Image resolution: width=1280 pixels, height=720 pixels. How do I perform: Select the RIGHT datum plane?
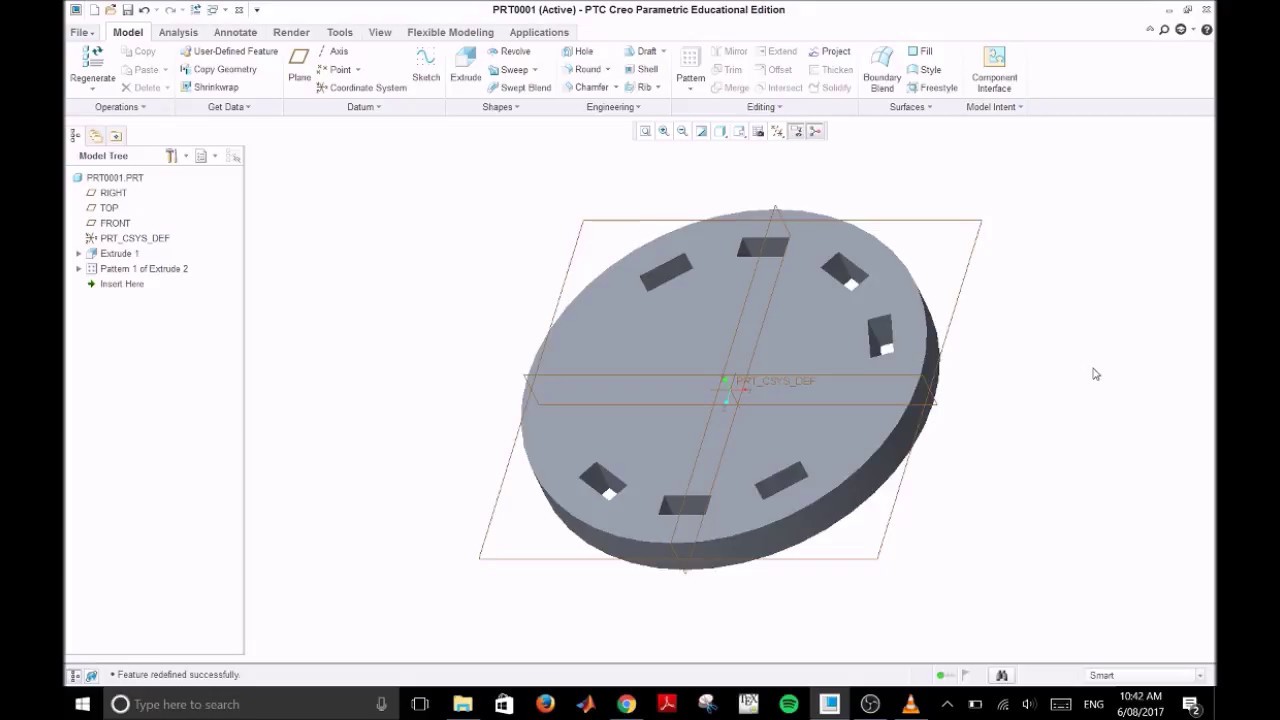[113, 193]
